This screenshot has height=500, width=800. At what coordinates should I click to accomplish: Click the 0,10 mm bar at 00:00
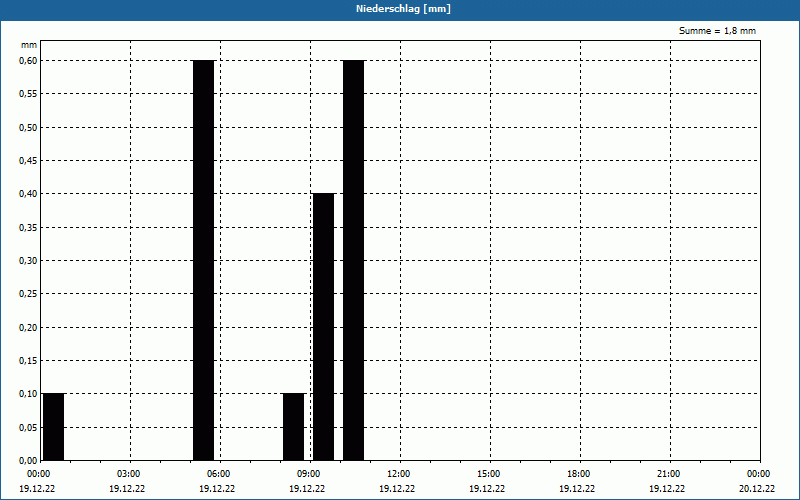click(54, 427)
